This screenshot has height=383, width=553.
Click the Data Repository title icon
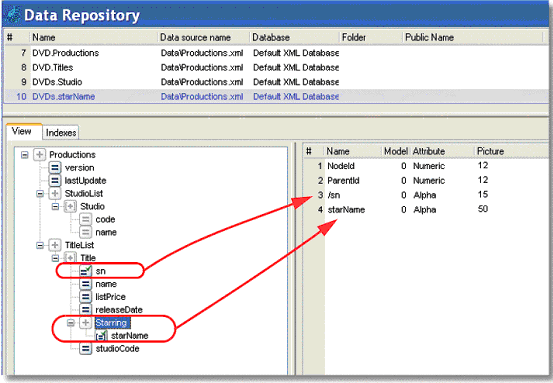coord(14,15)
